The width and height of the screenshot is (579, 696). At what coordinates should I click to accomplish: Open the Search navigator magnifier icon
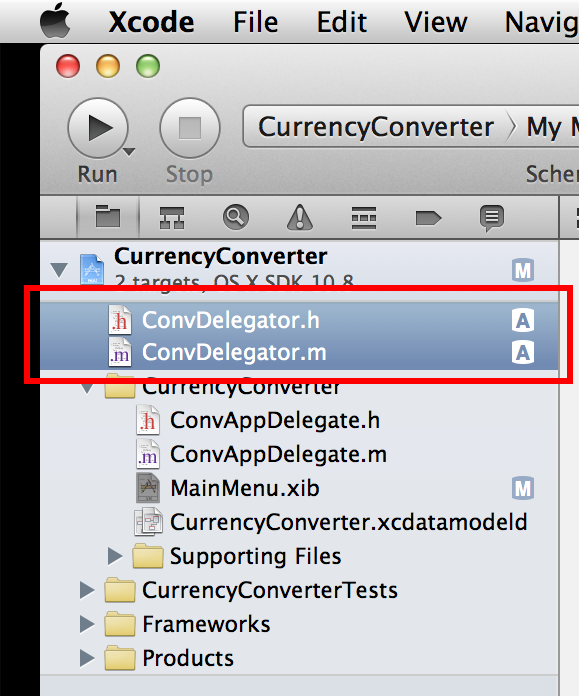235,217
